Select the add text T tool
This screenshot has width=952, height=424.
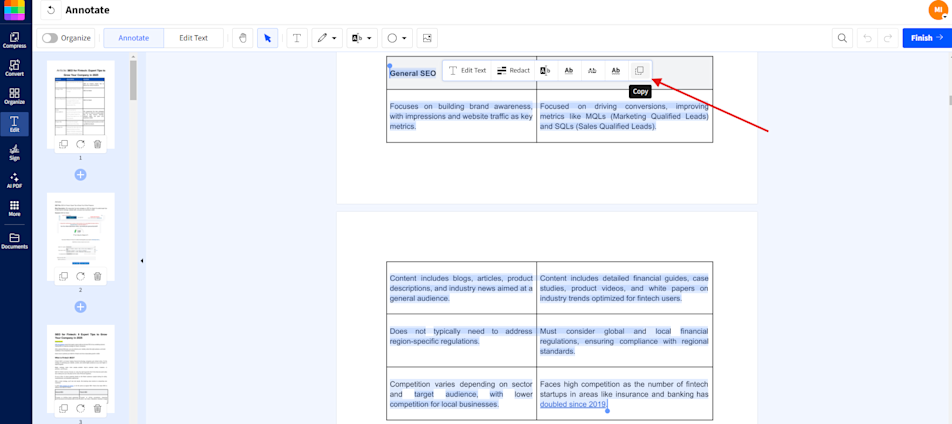[x=297, y=38]
